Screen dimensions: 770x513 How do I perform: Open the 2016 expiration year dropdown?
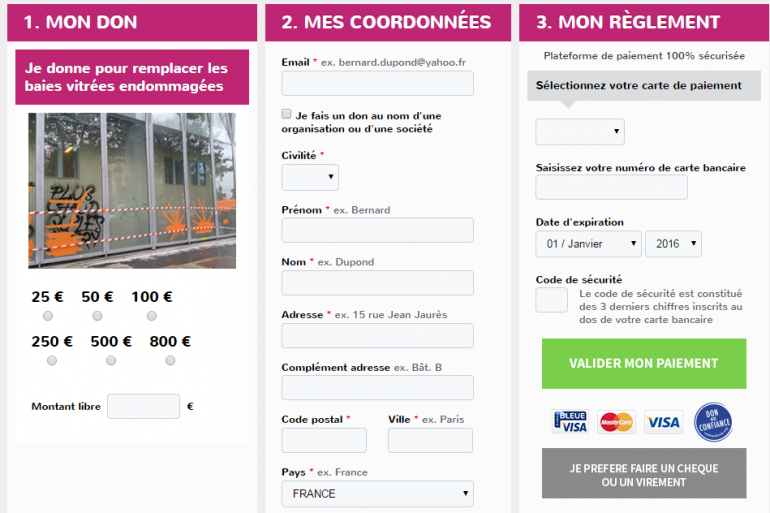673,244
